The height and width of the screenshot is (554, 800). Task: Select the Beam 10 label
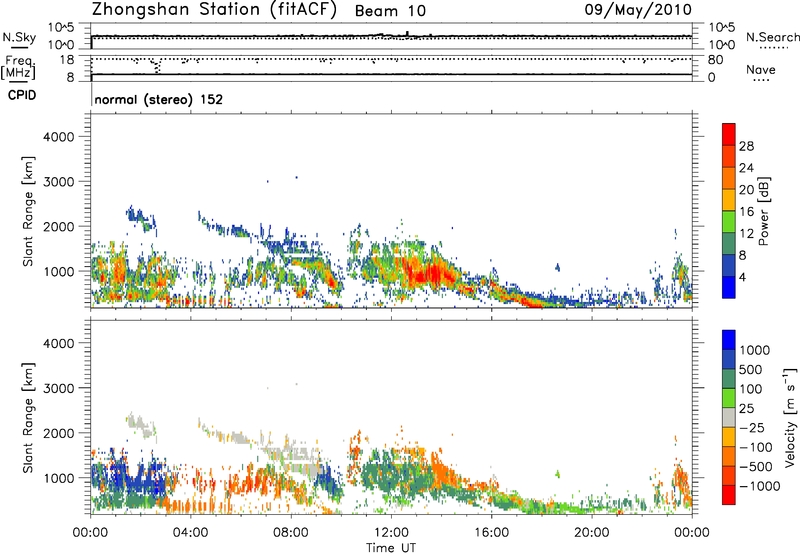tap(390, 11)
